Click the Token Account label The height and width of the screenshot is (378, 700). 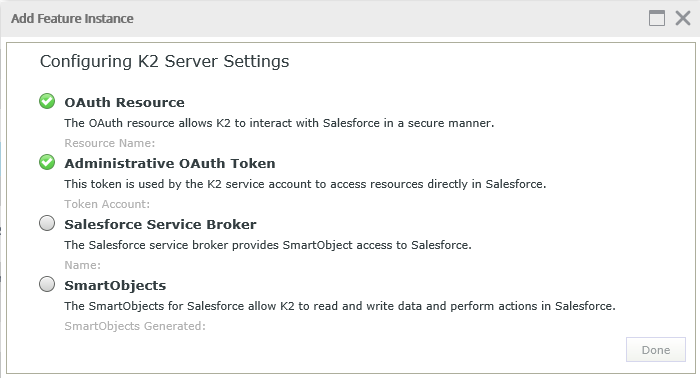(x=107, y=204)
